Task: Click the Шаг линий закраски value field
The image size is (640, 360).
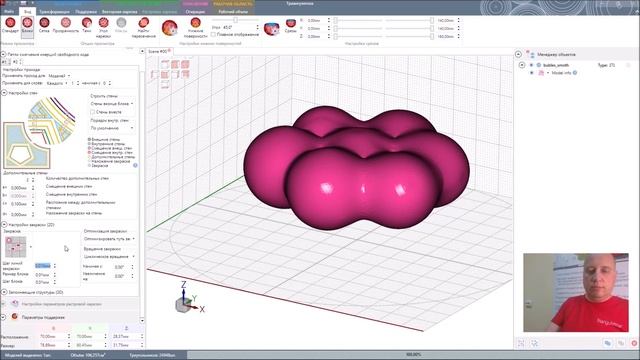Action: [x=43, y=266]
